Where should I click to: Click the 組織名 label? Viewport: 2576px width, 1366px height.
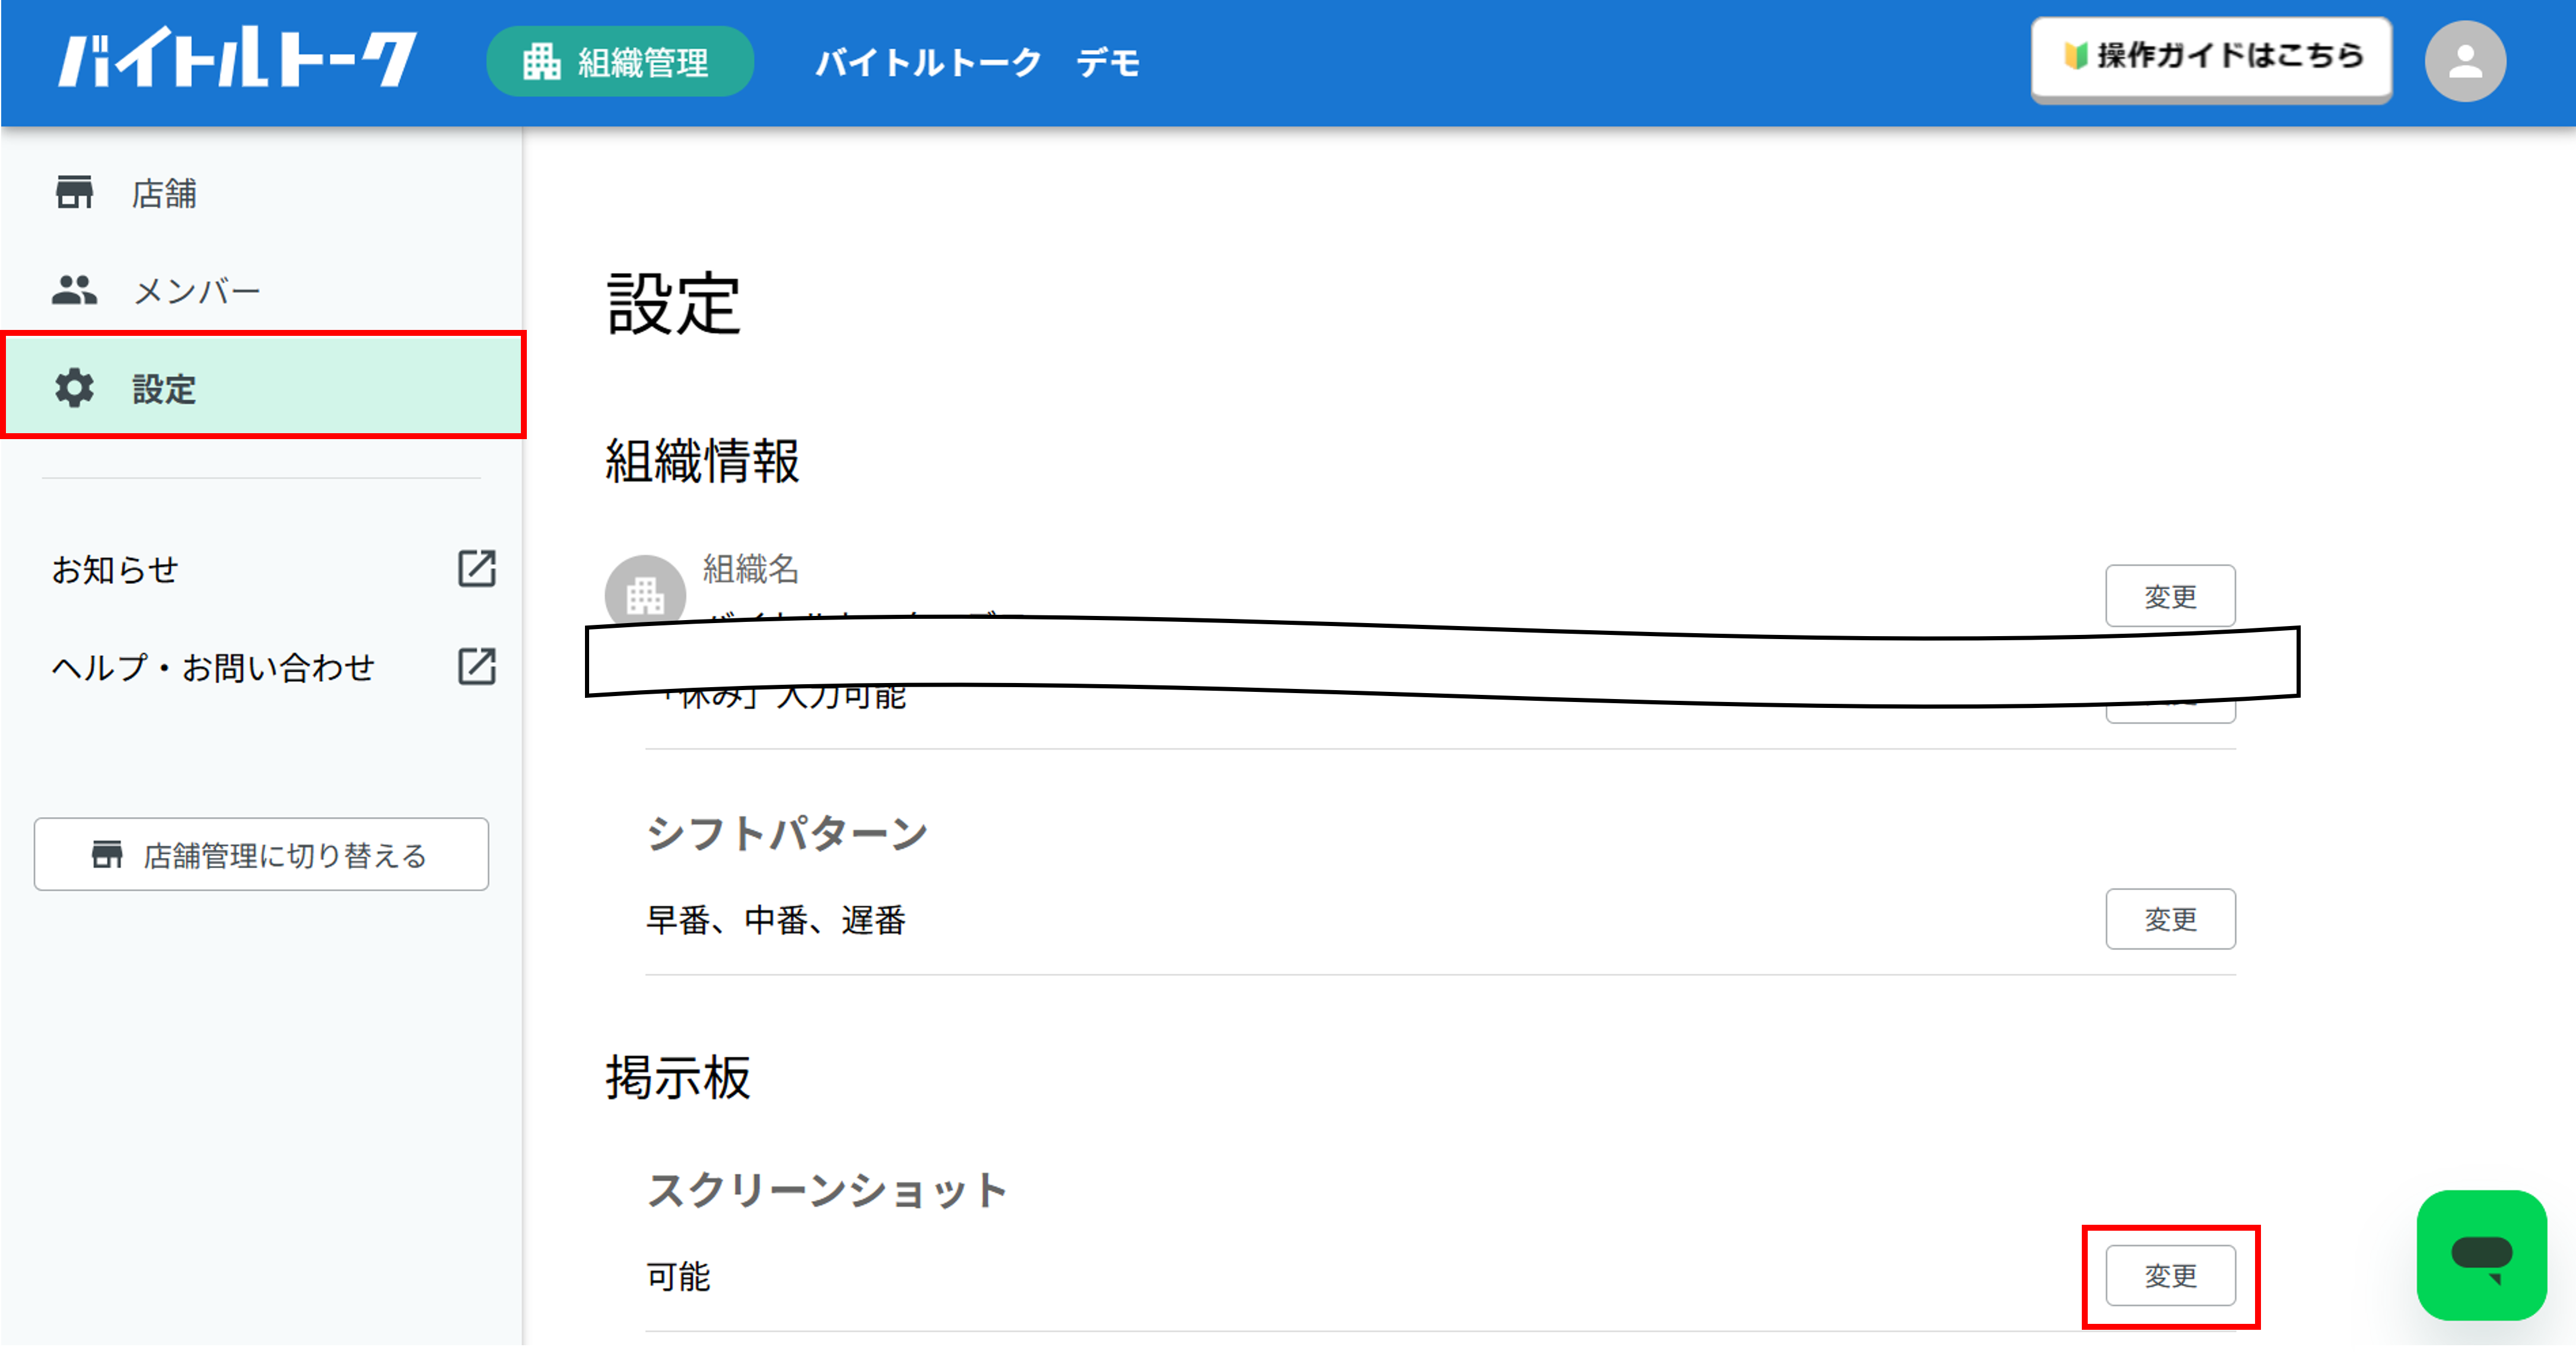click(x=750, y=570)
